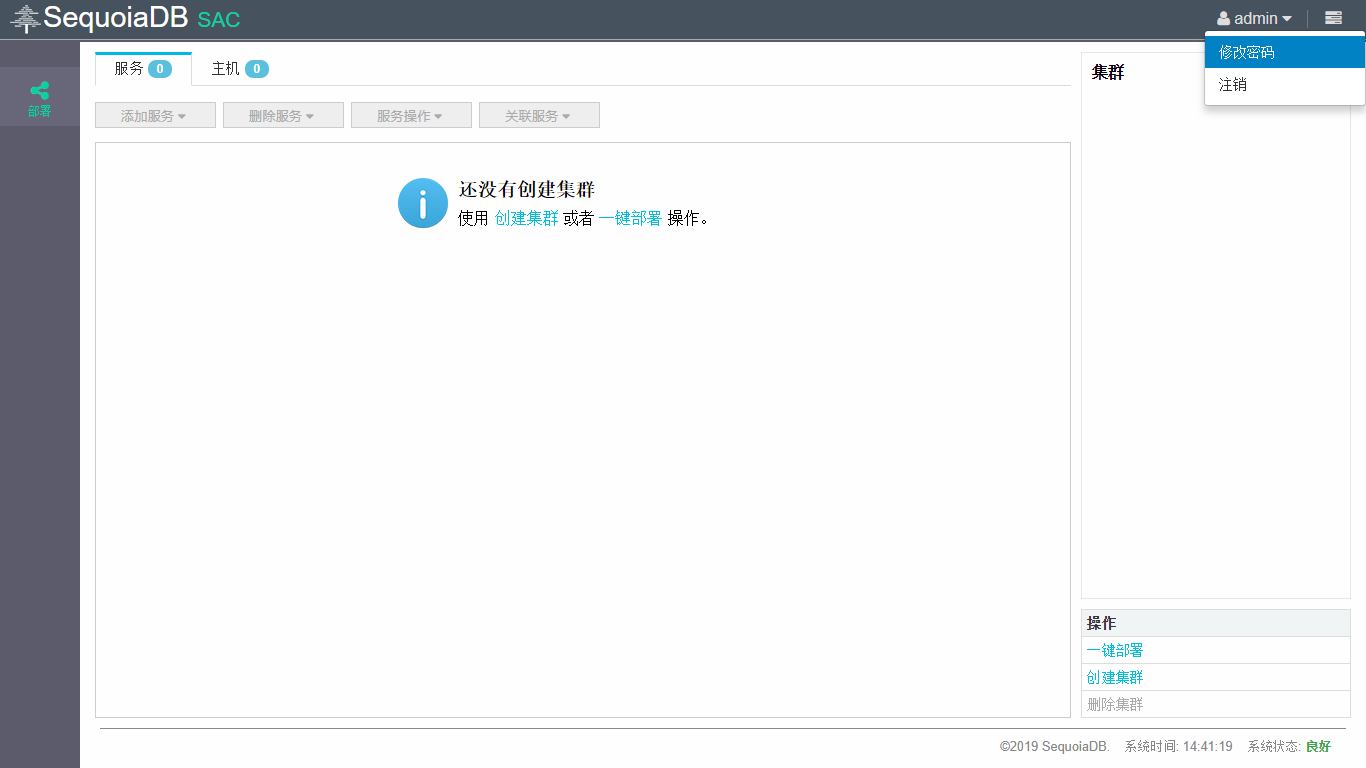Image resolution: width=1366 pixels, height=768 pixels.
Task: Click 删除集群 in the 操作 panel
Action: click(1115, 704)
